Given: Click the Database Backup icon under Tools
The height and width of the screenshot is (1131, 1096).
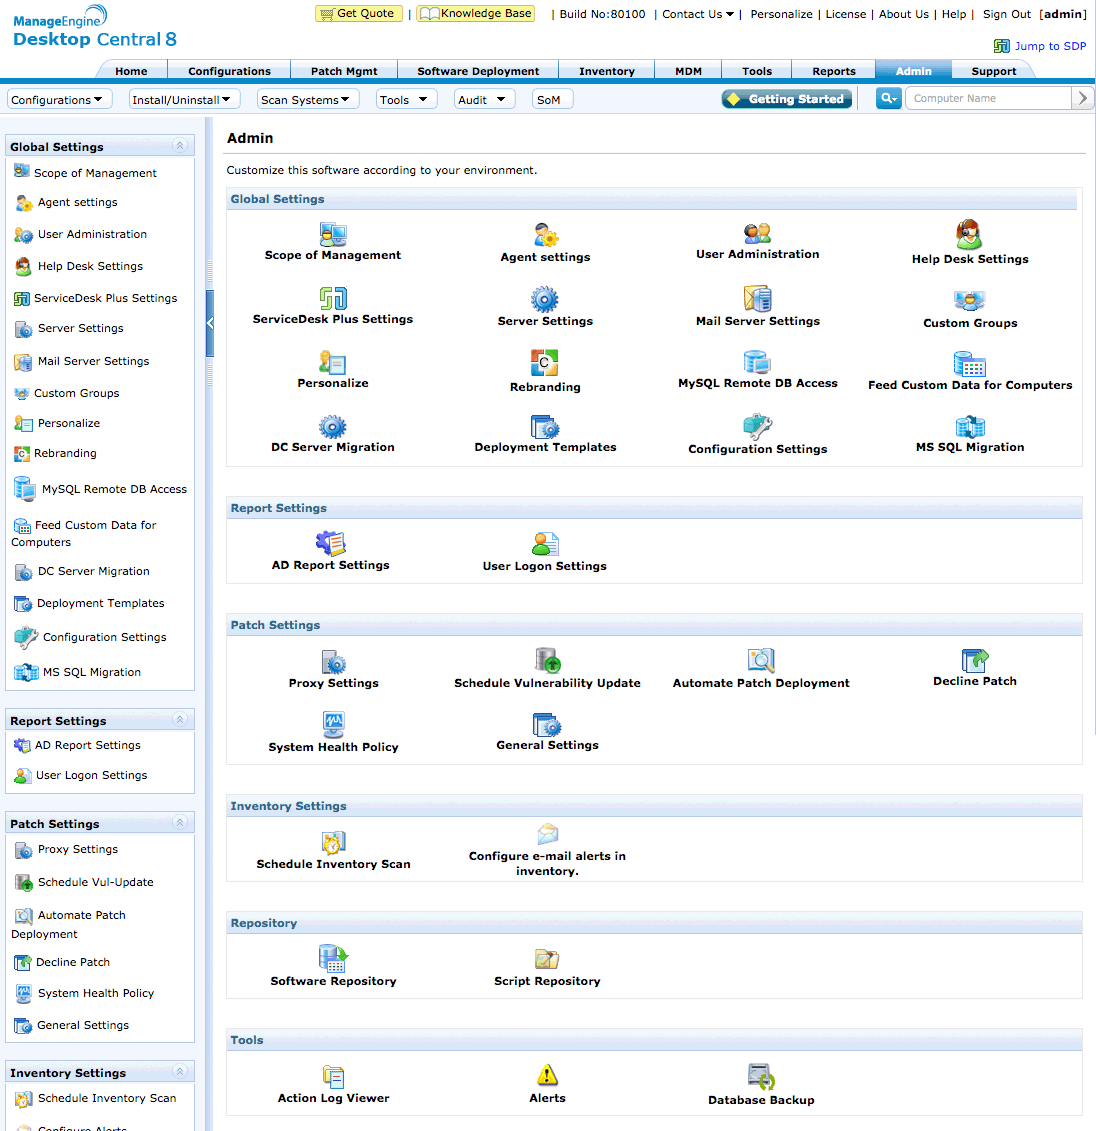Looking at the screenshot, I should [761, 1076].
